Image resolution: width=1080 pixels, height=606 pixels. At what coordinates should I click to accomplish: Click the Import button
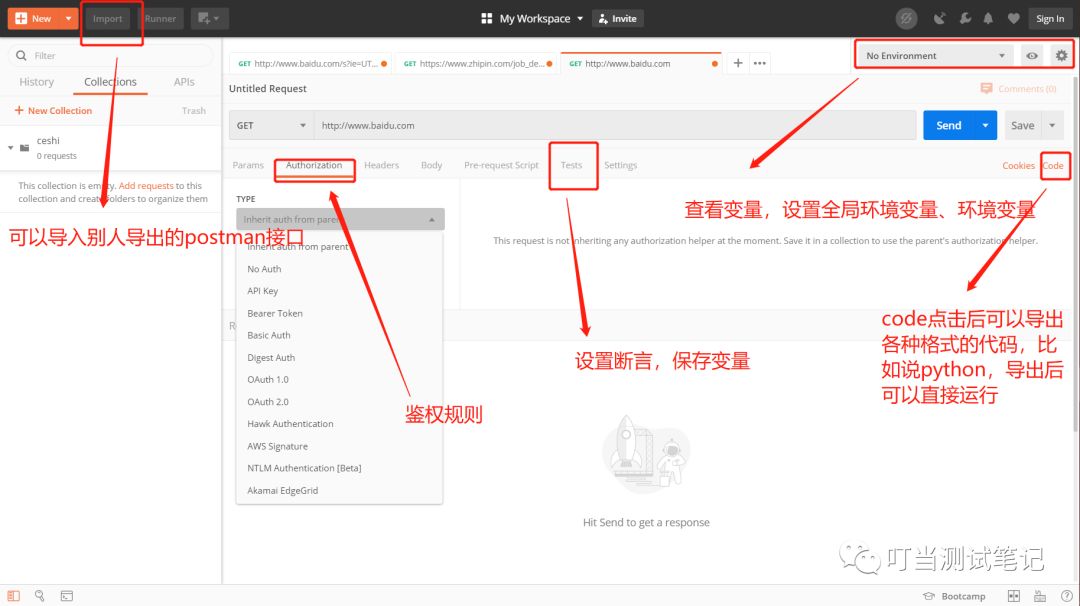pyautogui.click(x=107, y=19)
